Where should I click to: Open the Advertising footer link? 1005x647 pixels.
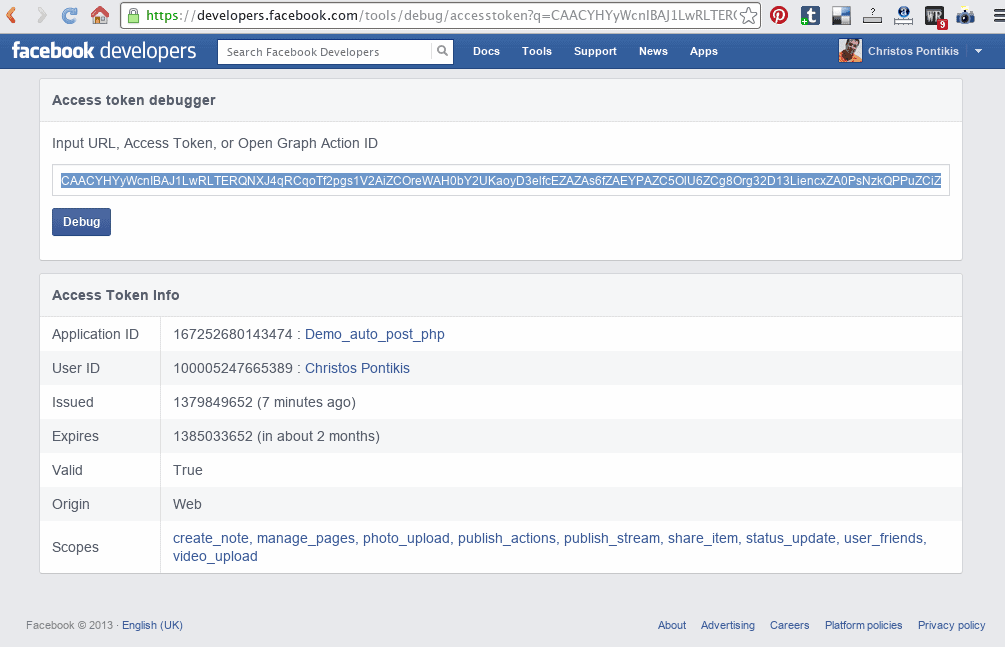tap(727, 625)
